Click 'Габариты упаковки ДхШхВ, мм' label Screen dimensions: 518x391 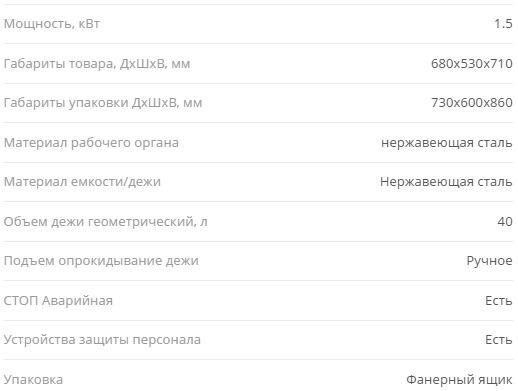[x=103, y=103]
